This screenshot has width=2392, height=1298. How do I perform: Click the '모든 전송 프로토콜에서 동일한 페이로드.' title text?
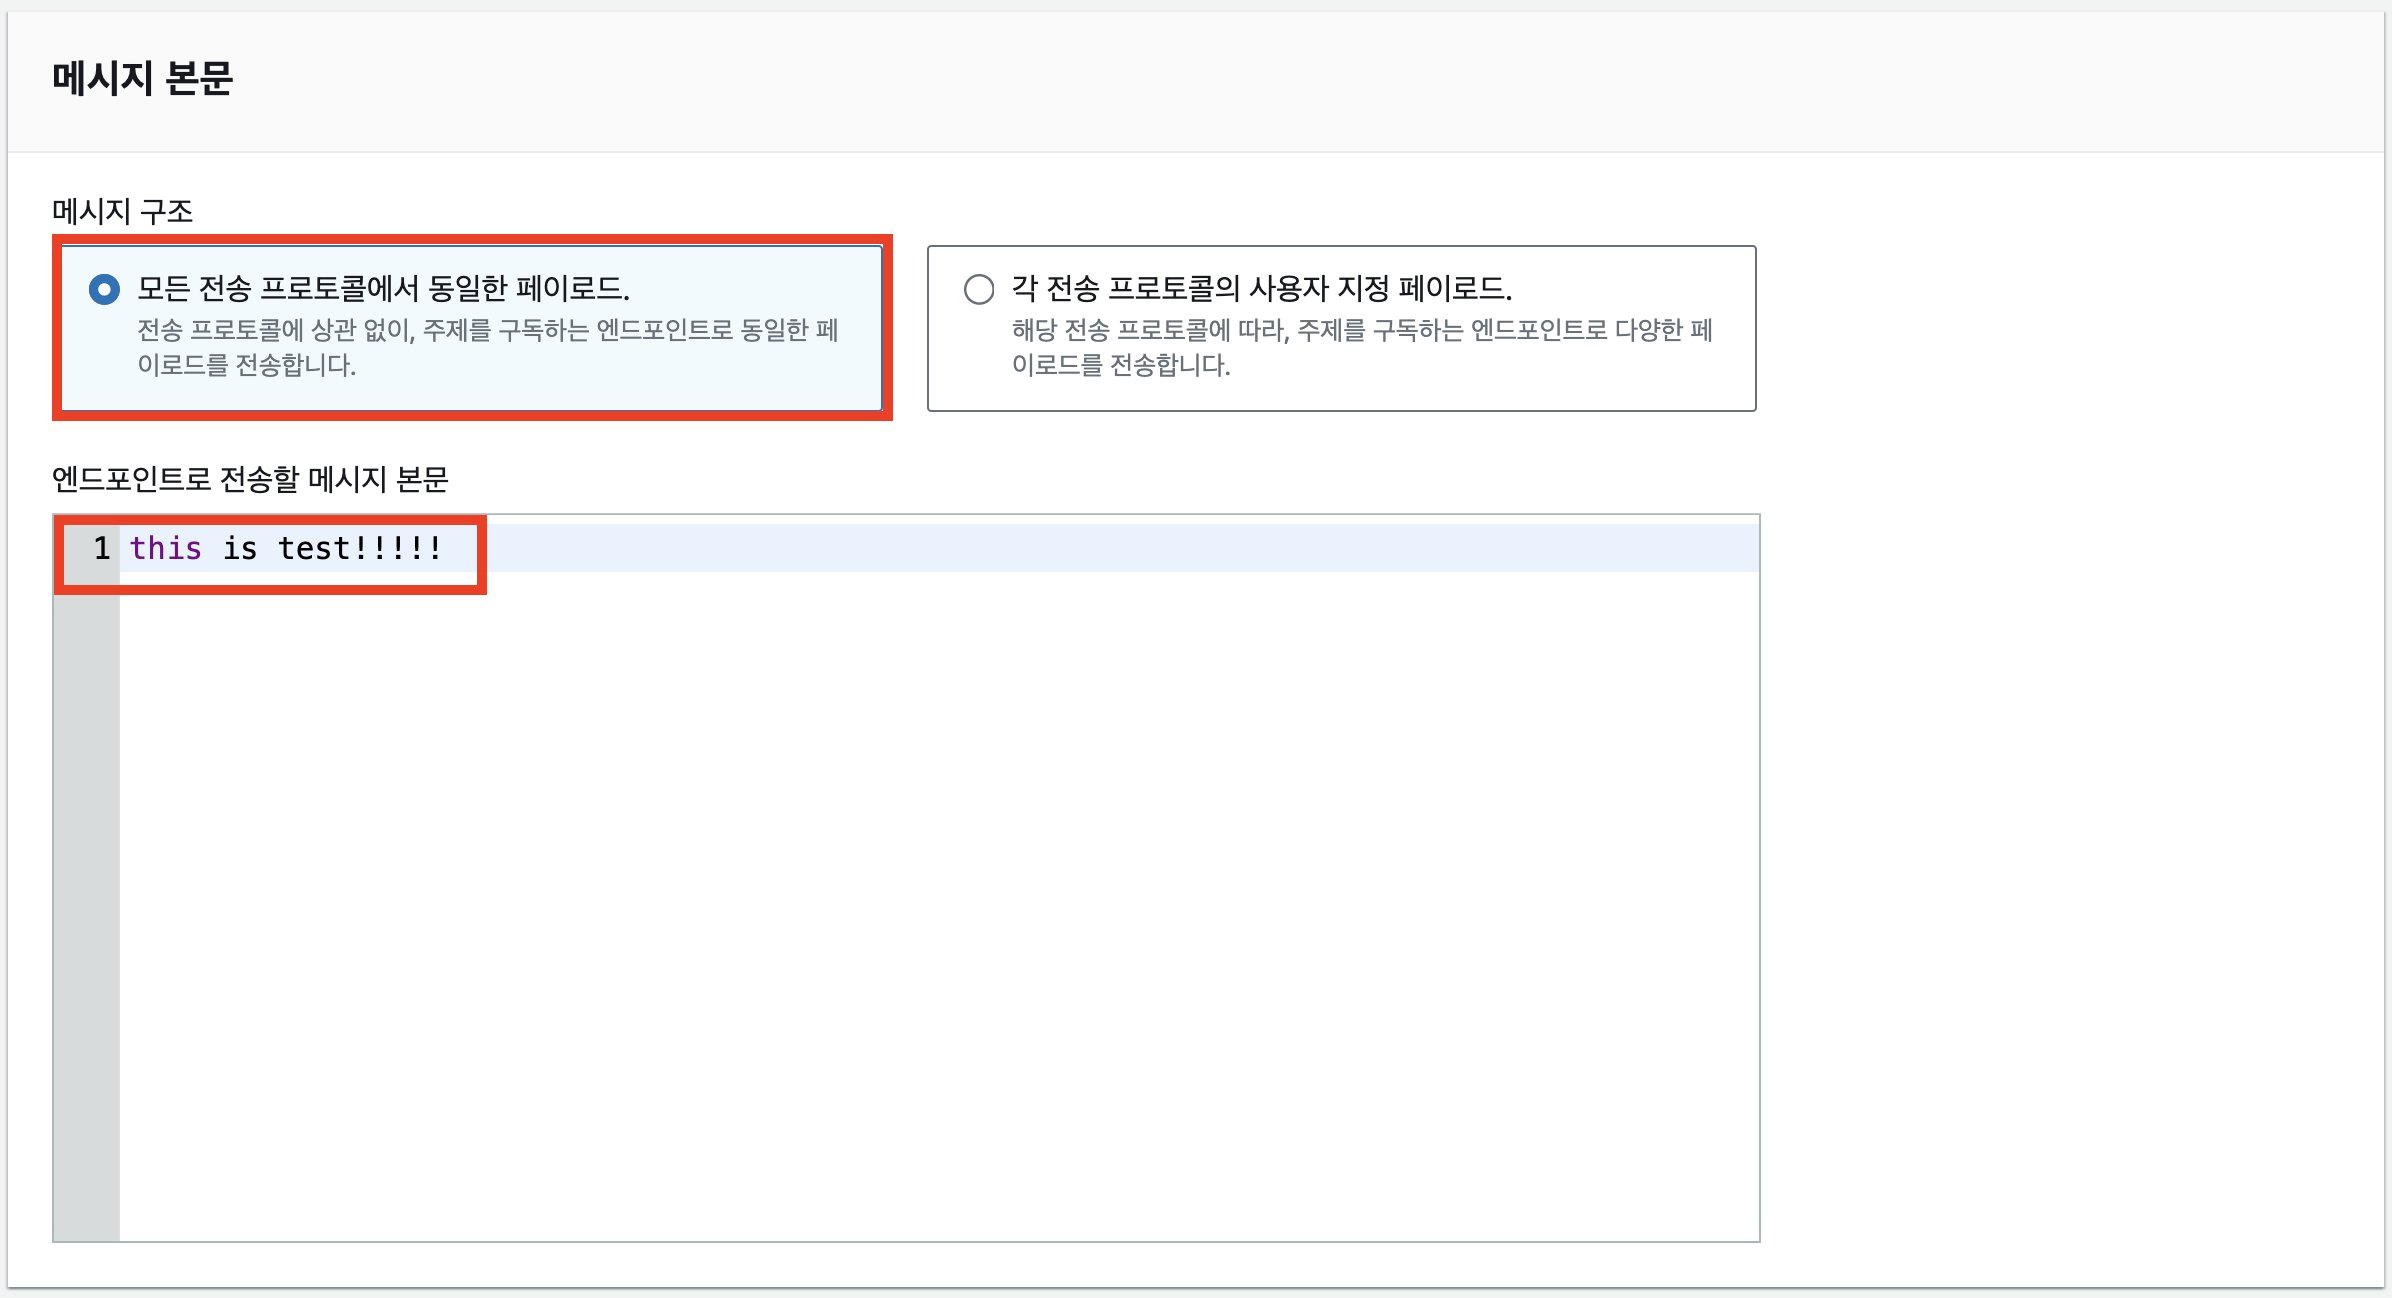pyautogui.click(x=383, y=289)
